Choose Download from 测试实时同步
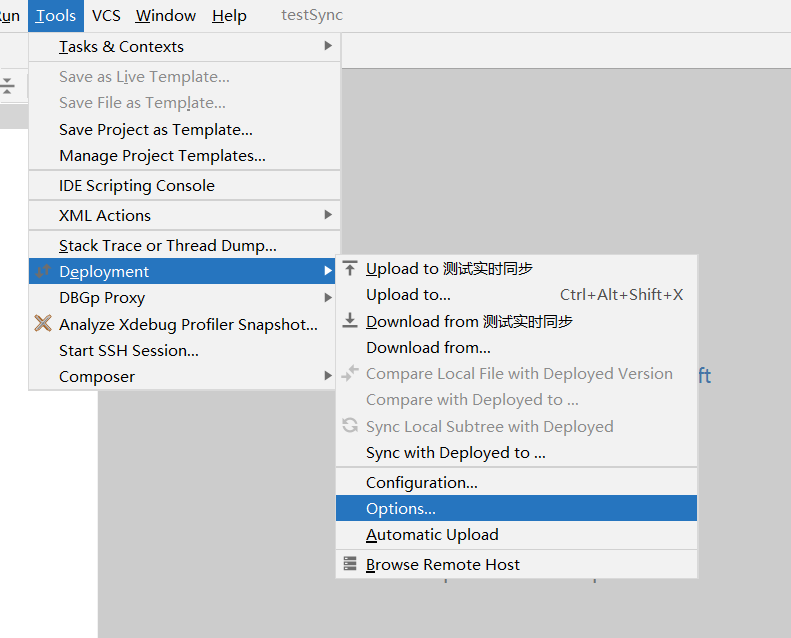 pyautogui.click(x=517, y=321)
